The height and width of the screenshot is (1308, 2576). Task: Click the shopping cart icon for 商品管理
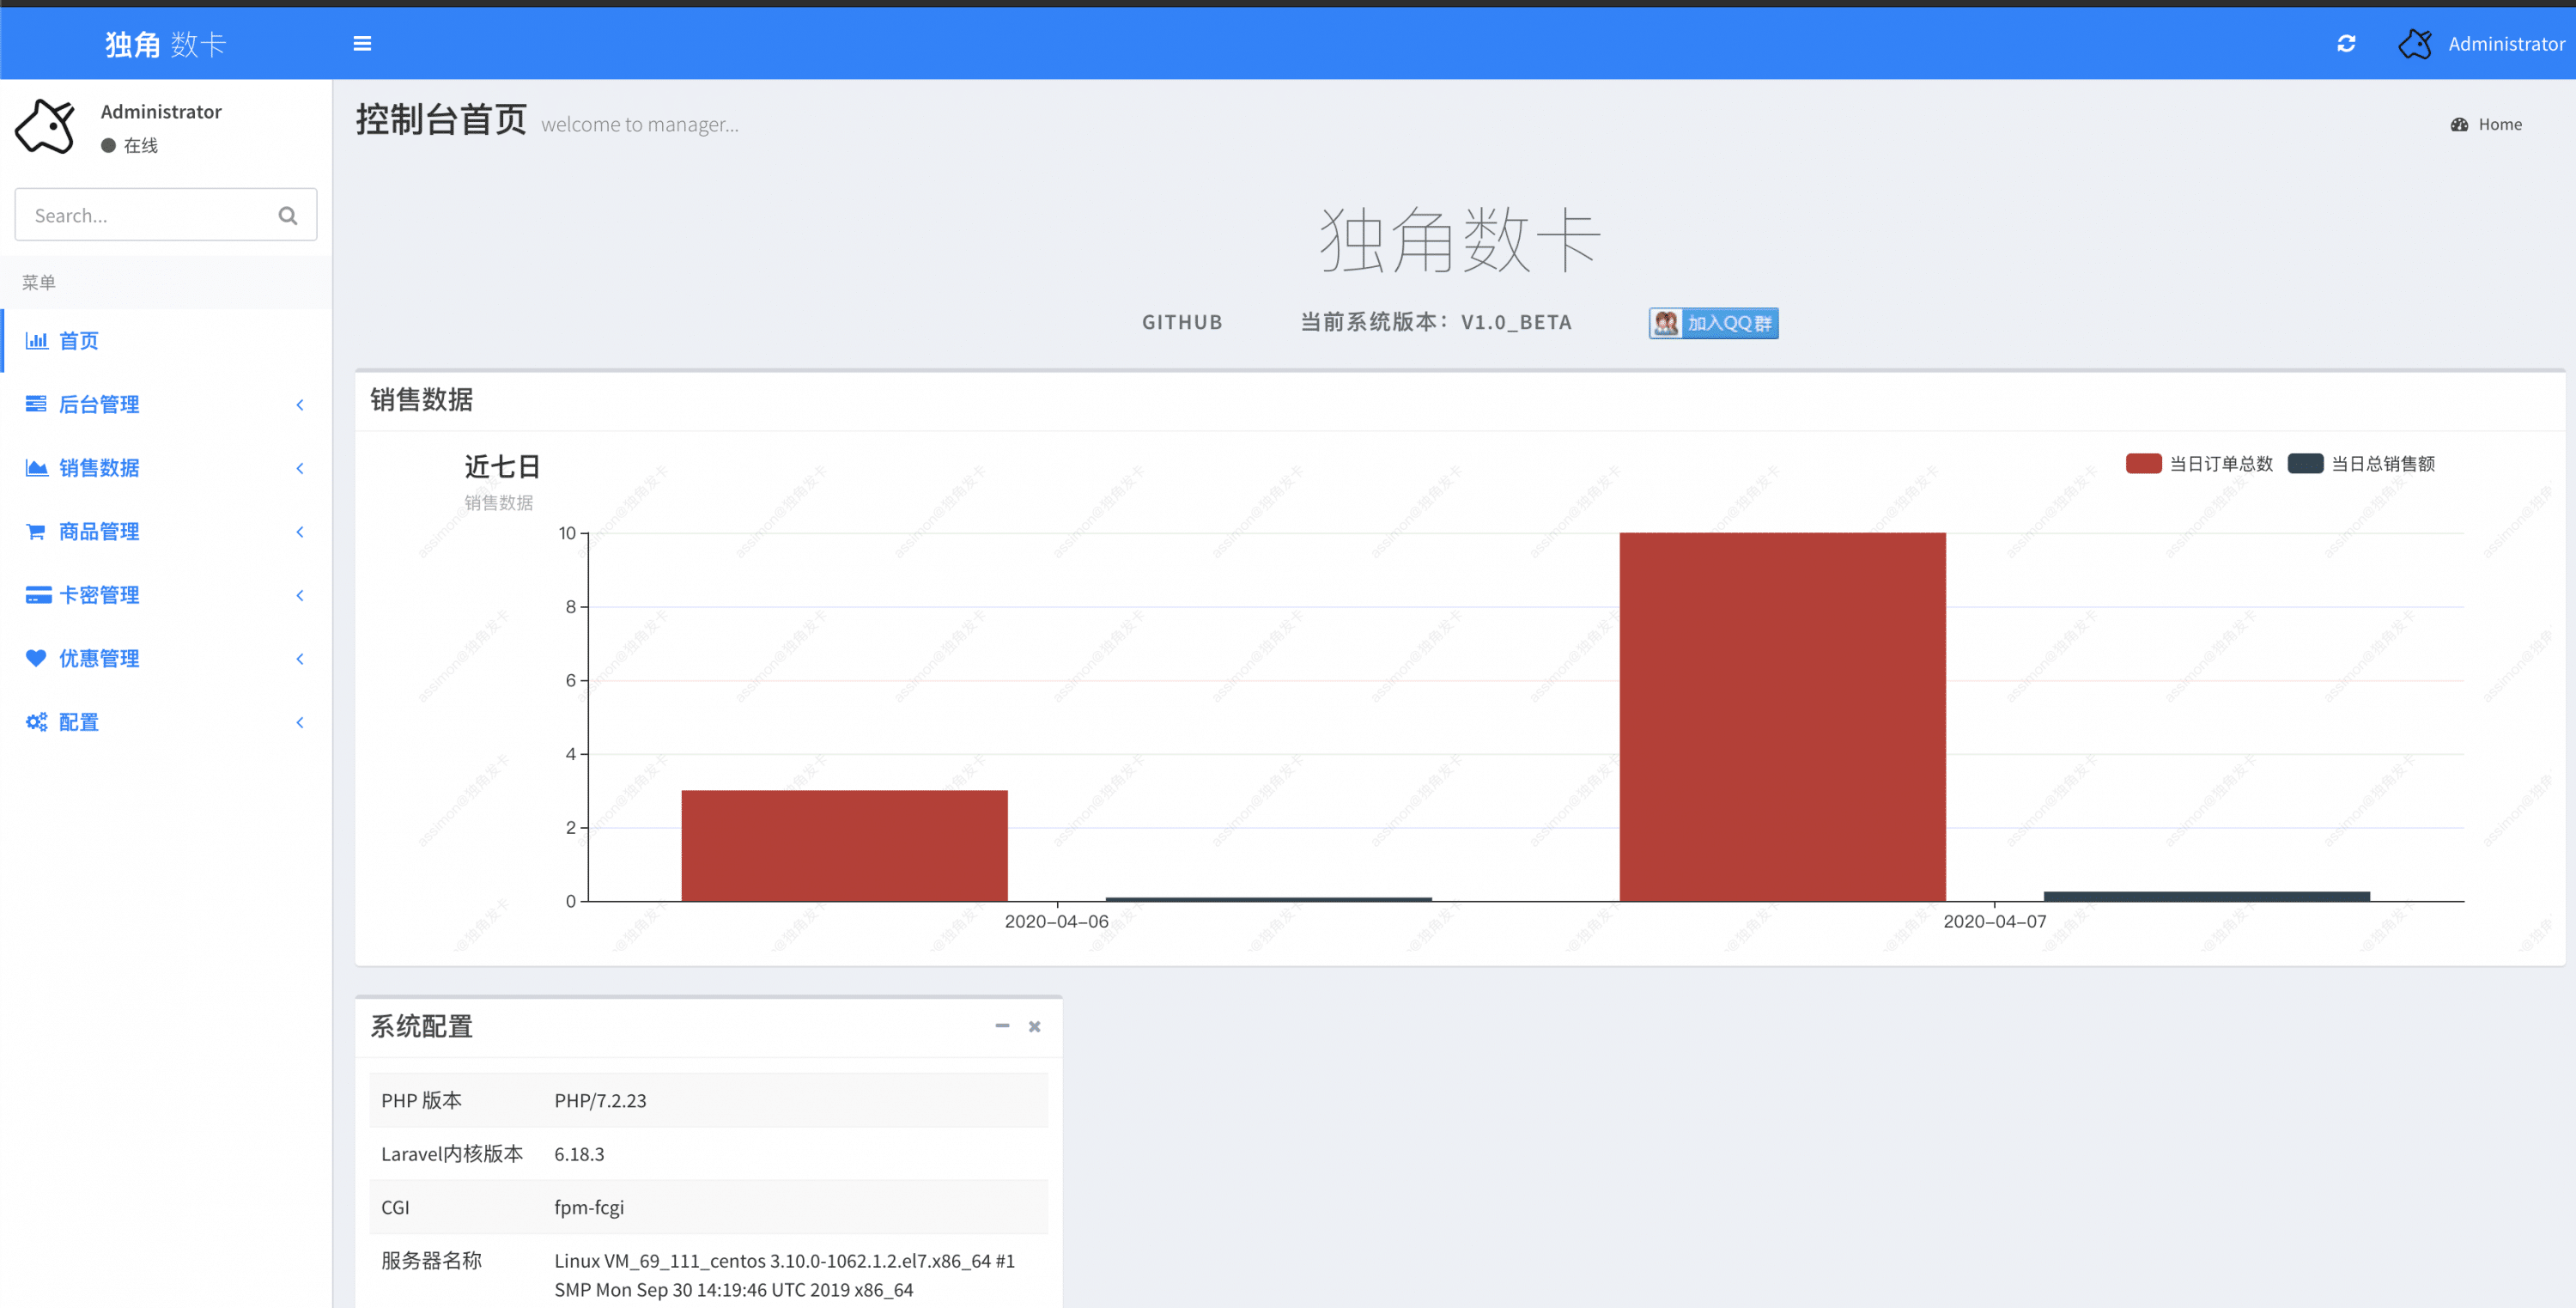click(37, 531)
